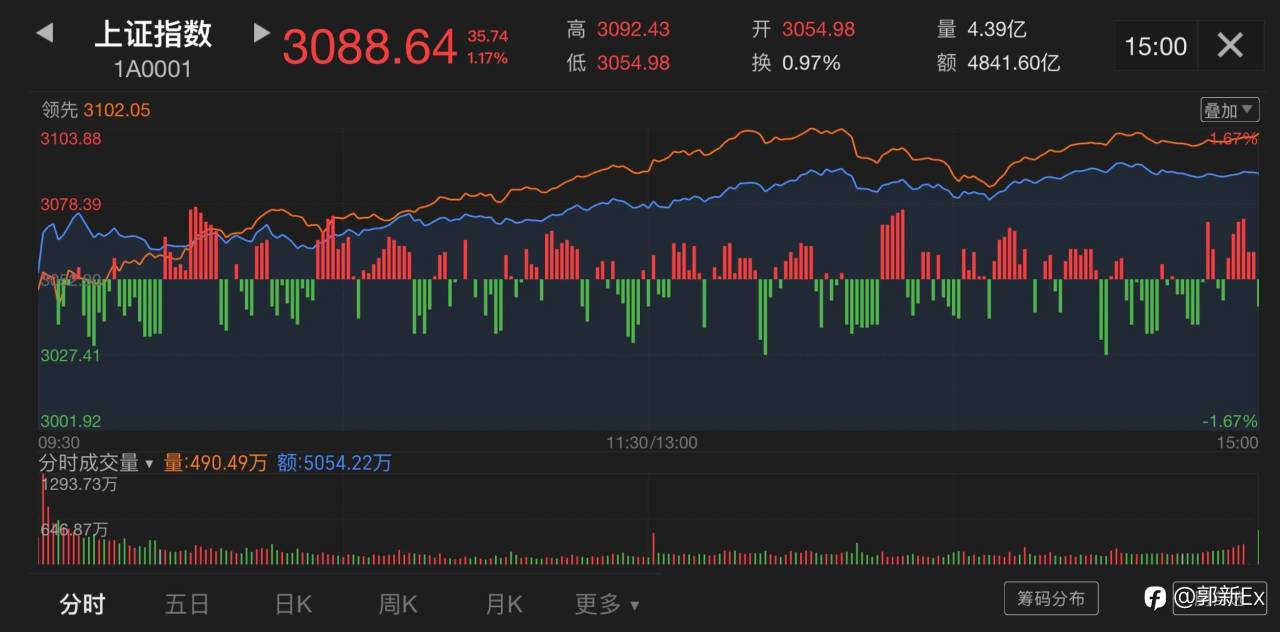The width and height of the screenshot is (1280, 632).
Task: Switch to the 日K tab
Action: (293, 604)
